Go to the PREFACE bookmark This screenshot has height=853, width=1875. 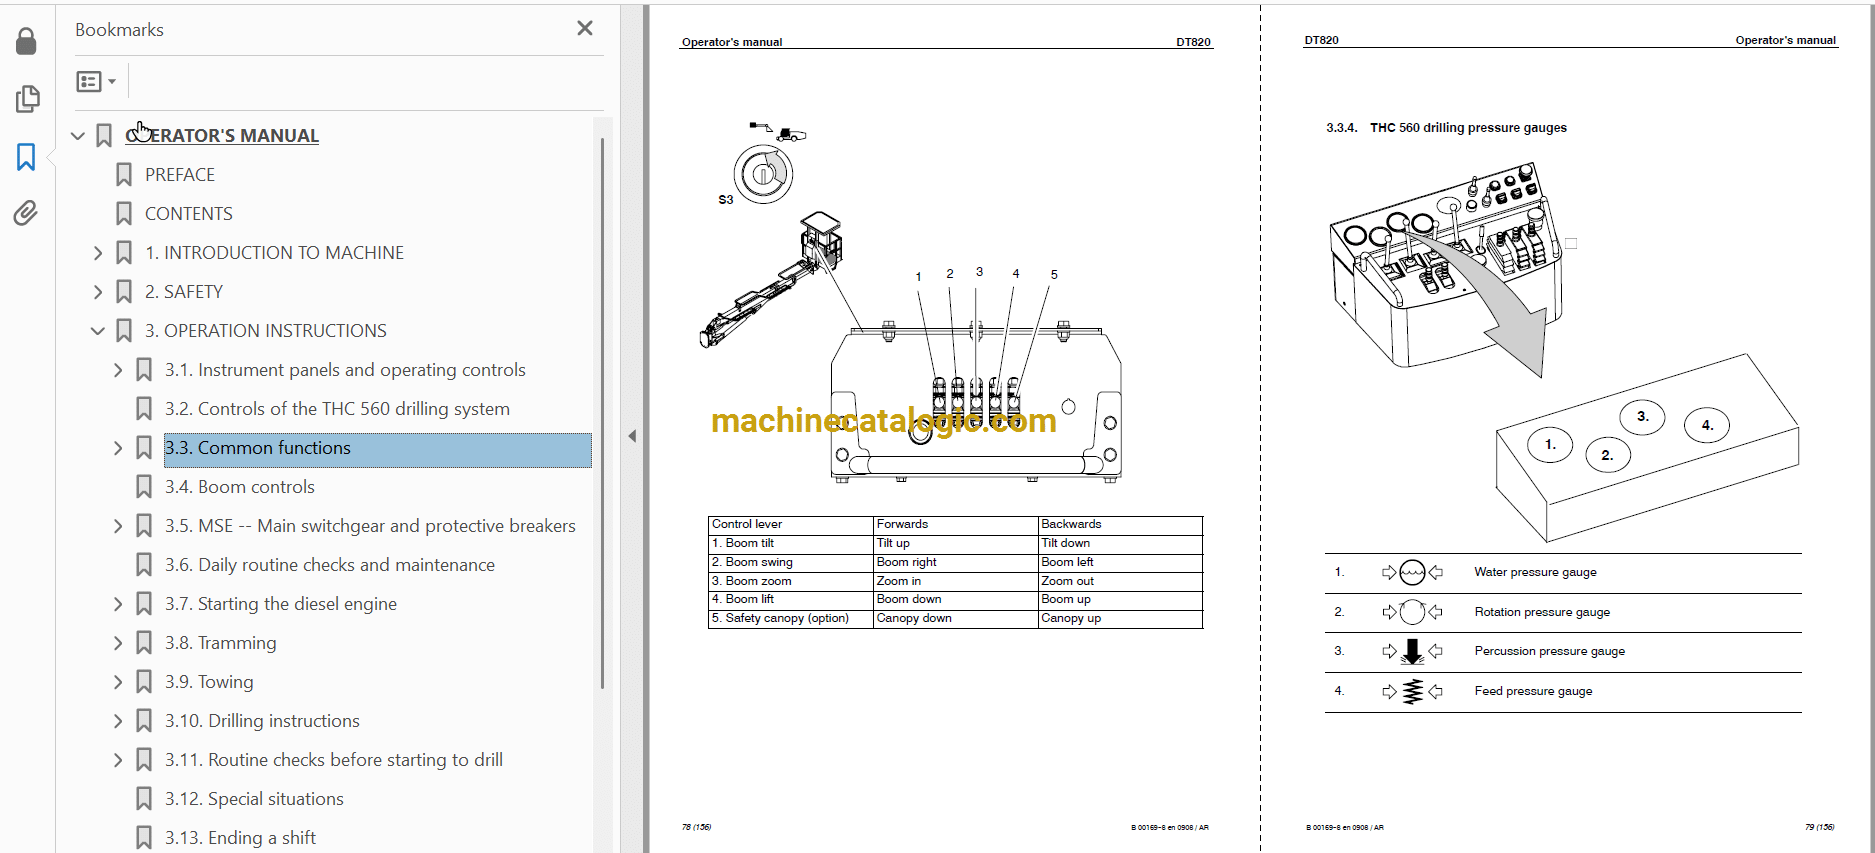click(x=180, y=175)
